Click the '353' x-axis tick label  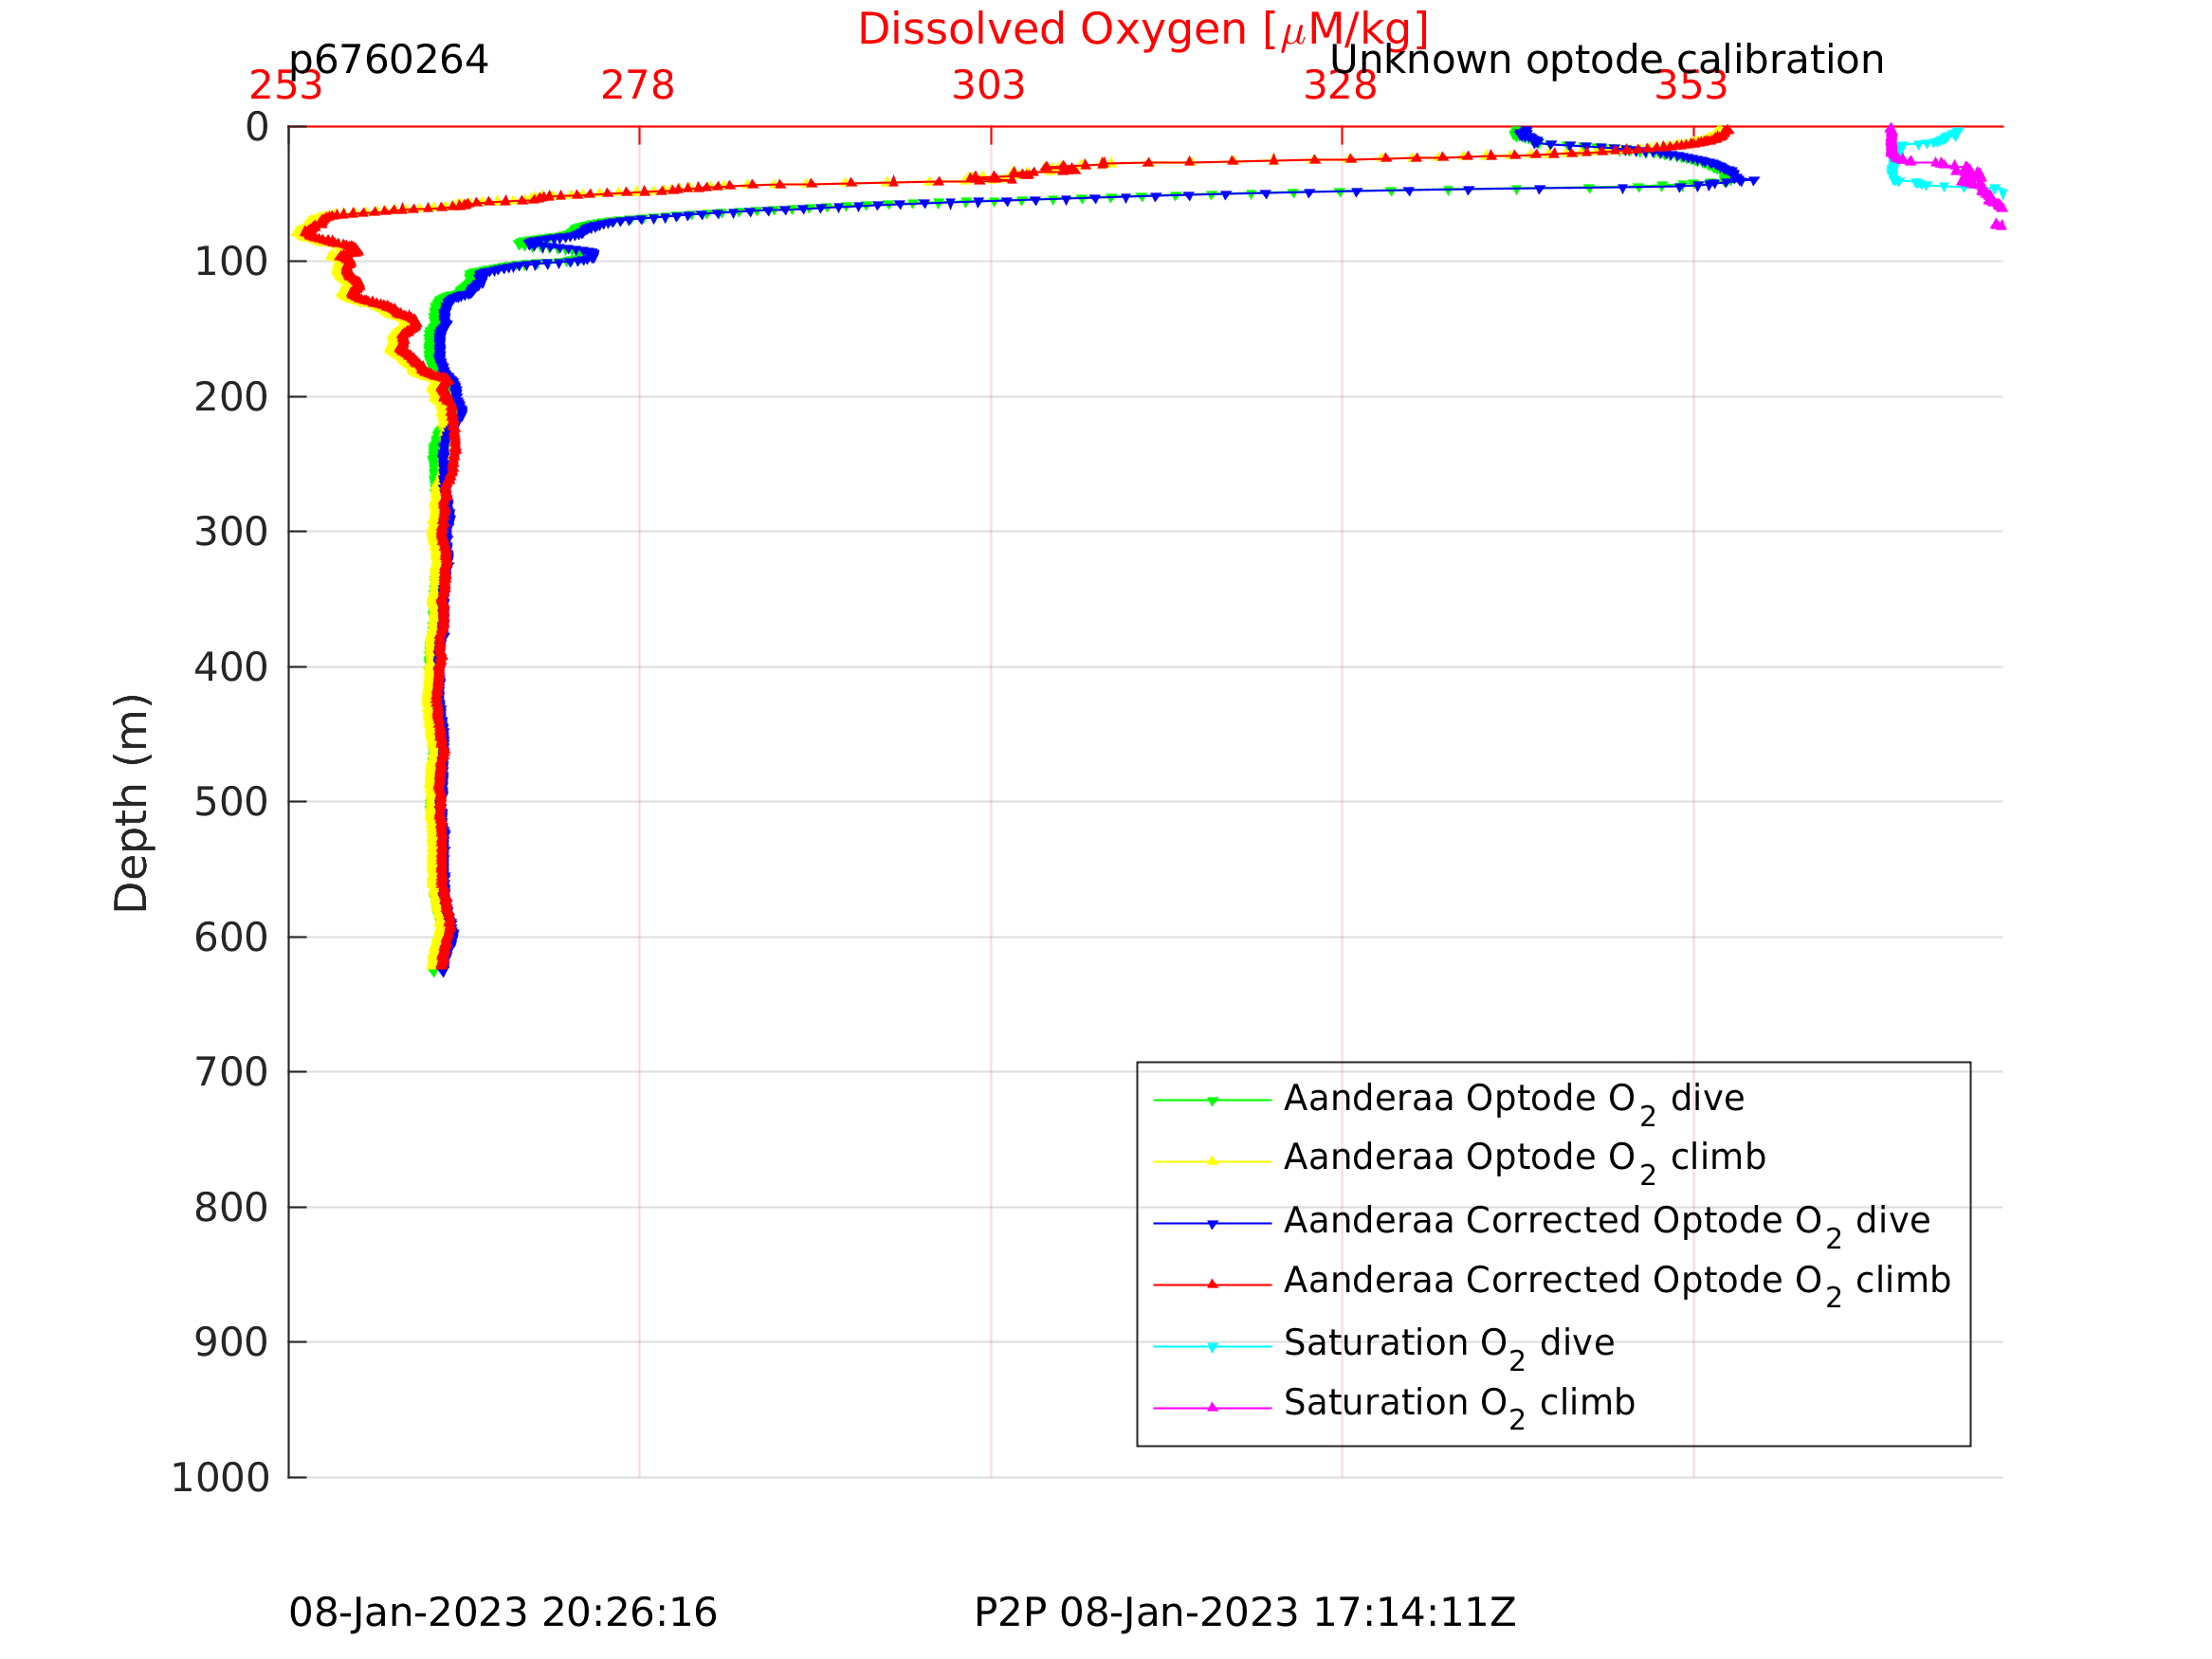pos(1691,86)
